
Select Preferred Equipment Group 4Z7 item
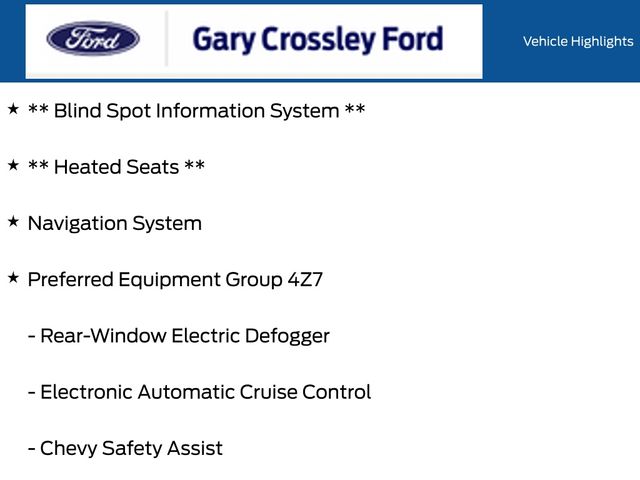[x=175, y=280]
